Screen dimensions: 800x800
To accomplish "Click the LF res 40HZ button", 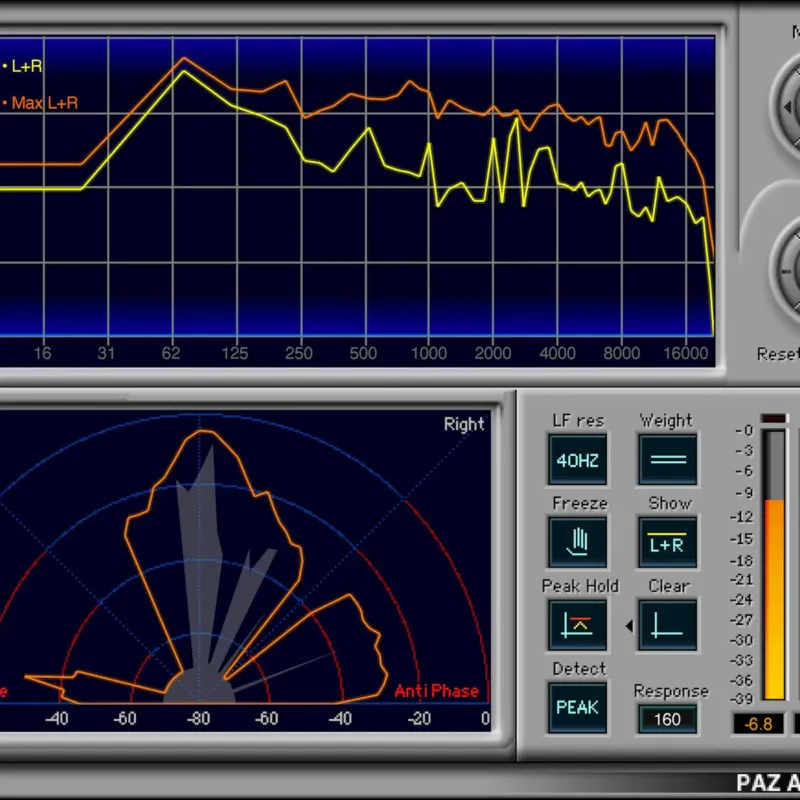I will 578,460.
